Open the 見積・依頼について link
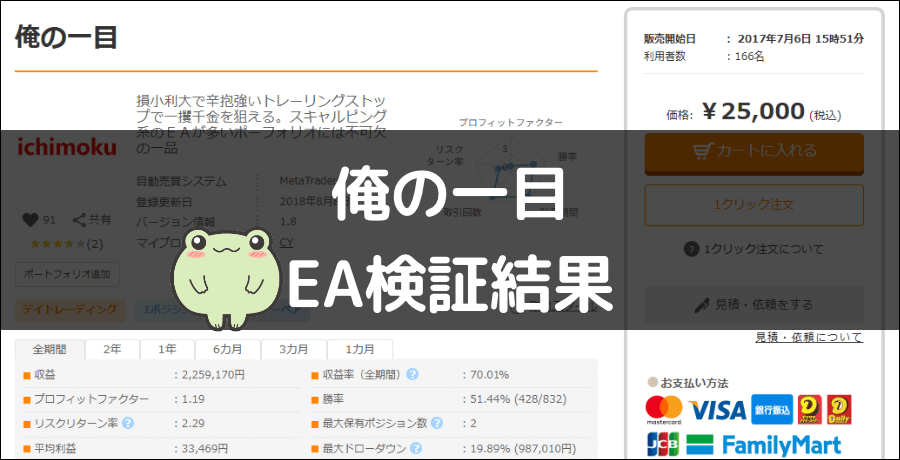This screenshot has width=900, height=460. [808, 338]
